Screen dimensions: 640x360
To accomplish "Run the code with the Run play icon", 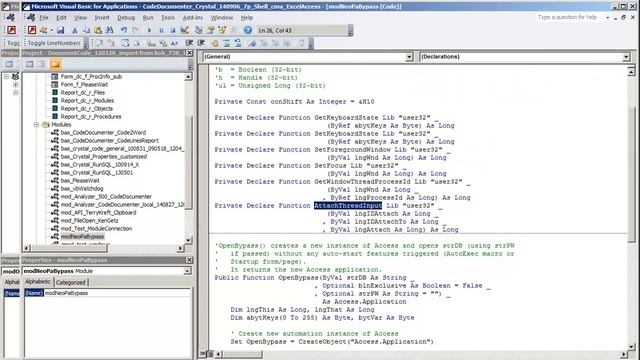I will 149,30.
